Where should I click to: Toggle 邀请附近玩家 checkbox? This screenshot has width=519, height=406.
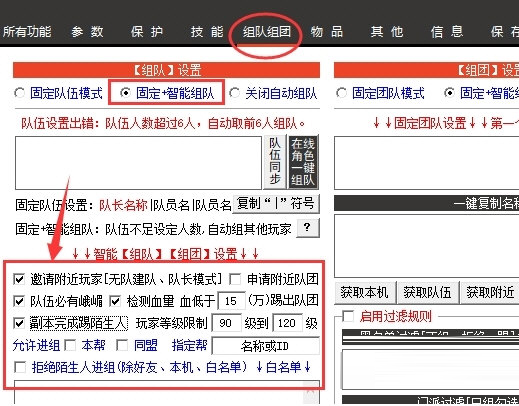coord(19,279)
